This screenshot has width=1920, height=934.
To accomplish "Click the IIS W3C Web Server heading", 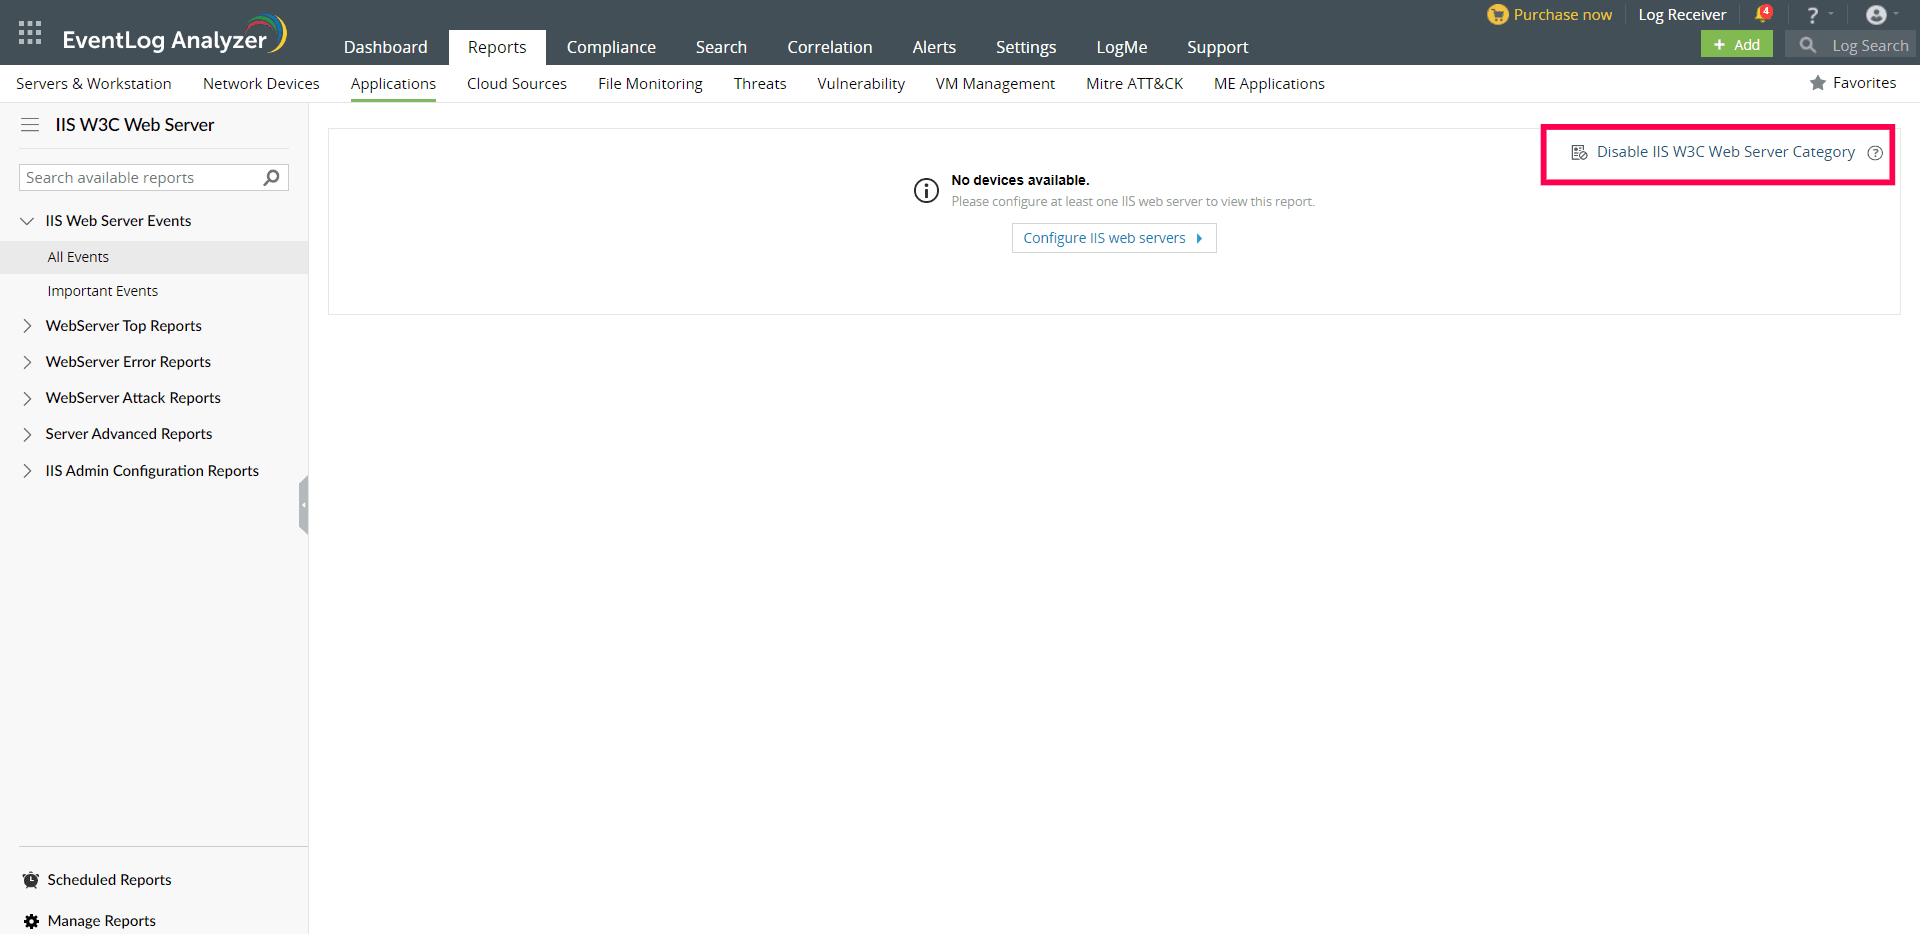I will click(x=134, y=125).
